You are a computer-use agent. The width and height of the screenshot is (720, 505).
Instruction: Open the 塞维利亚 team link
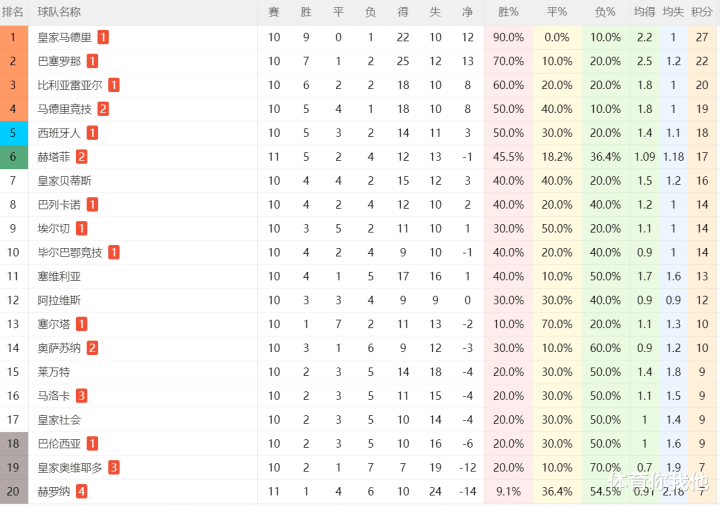(59, 276)
